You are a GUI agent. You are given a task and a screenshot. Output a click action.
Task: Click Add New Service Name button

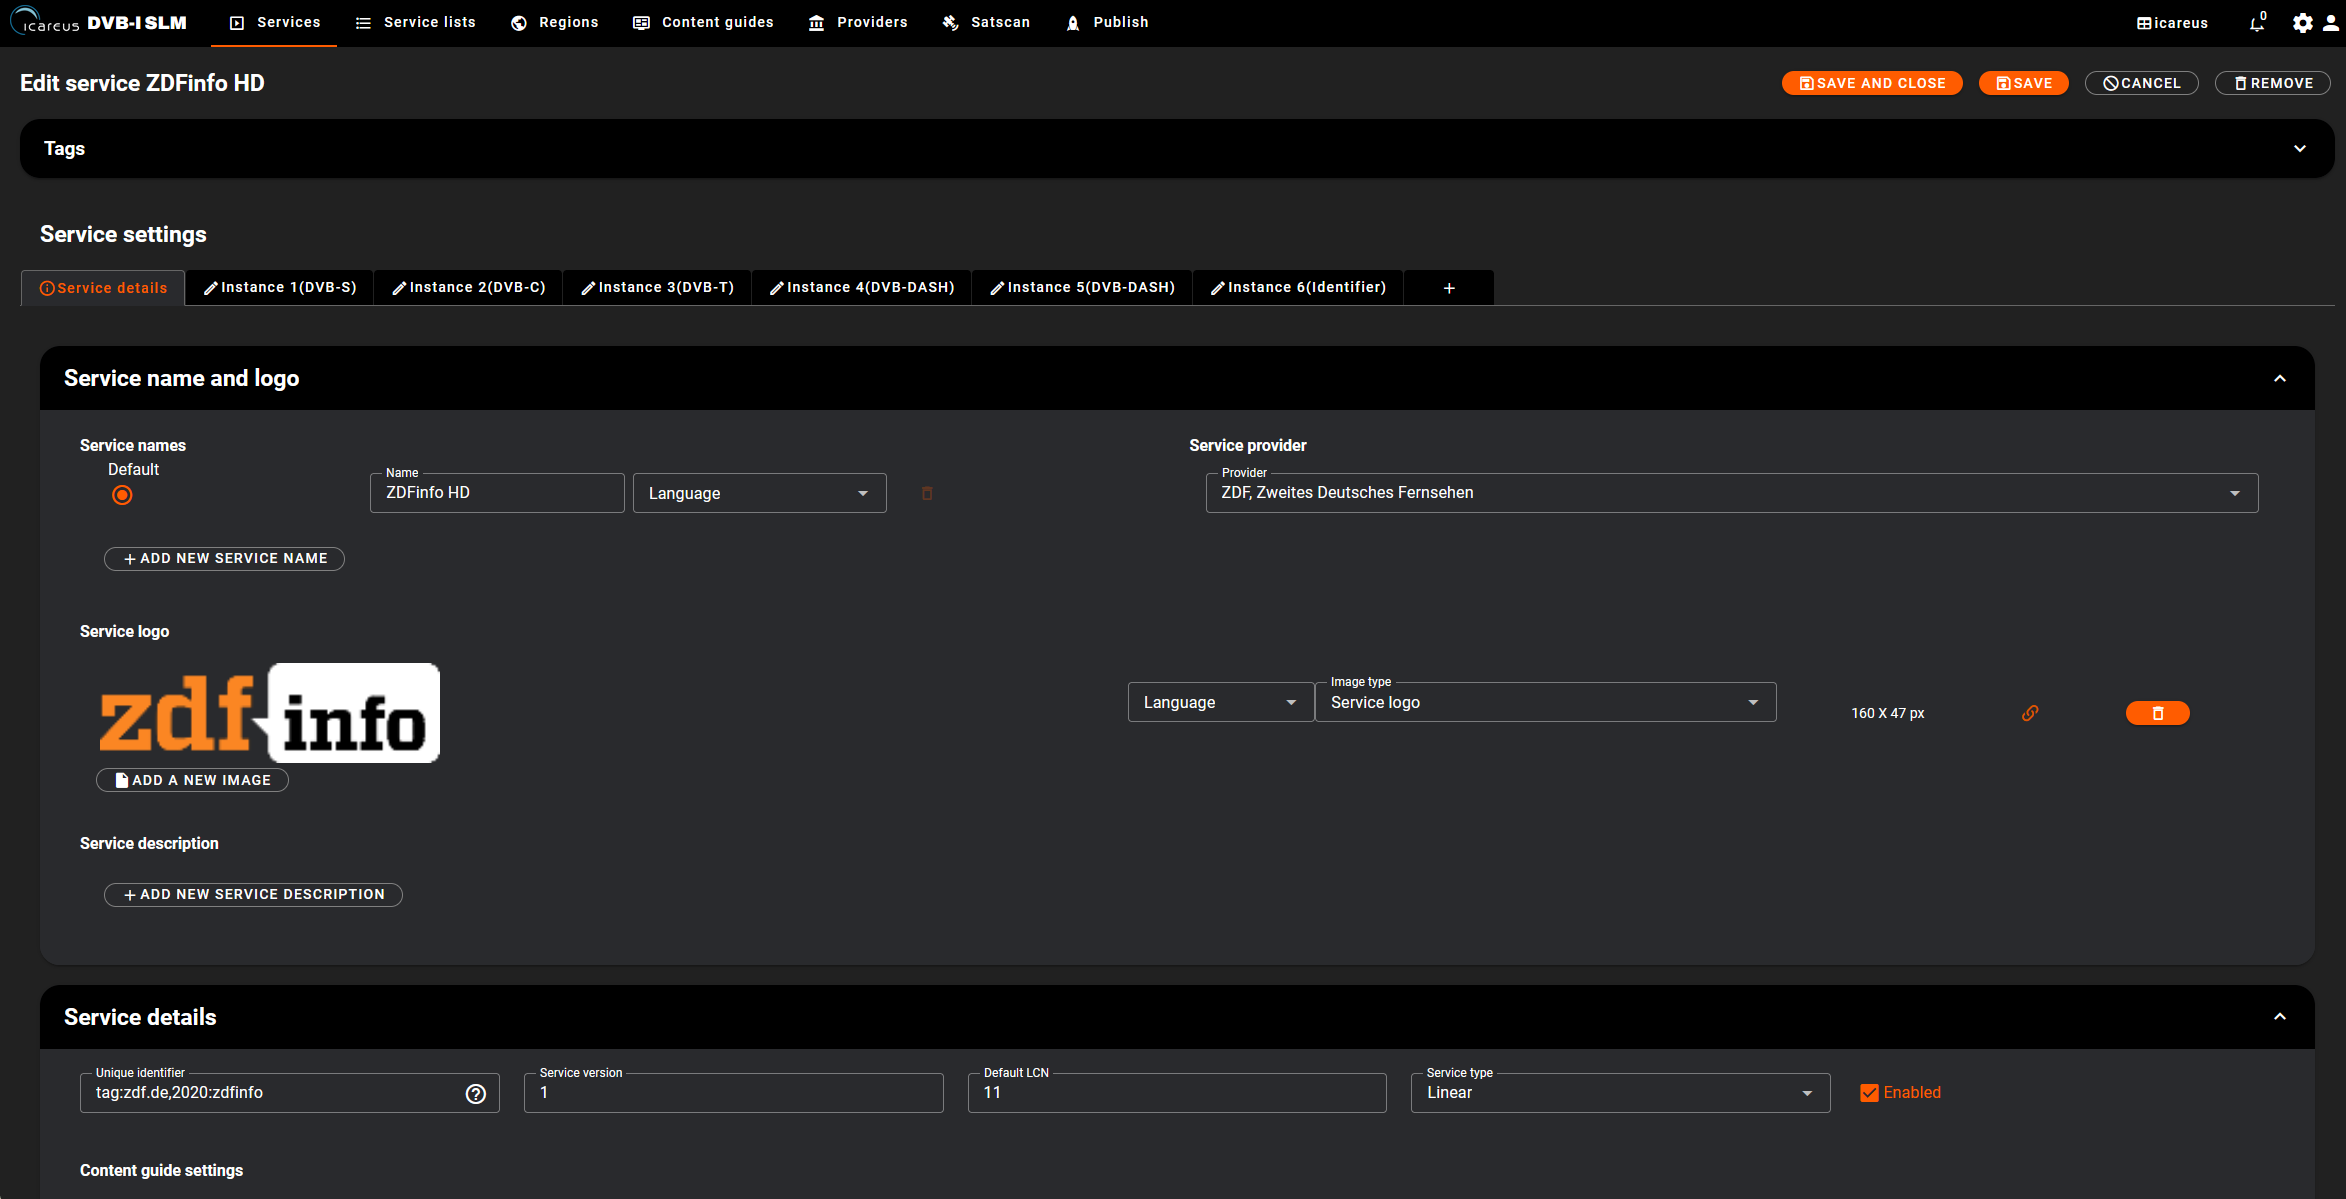coord(224,559)
